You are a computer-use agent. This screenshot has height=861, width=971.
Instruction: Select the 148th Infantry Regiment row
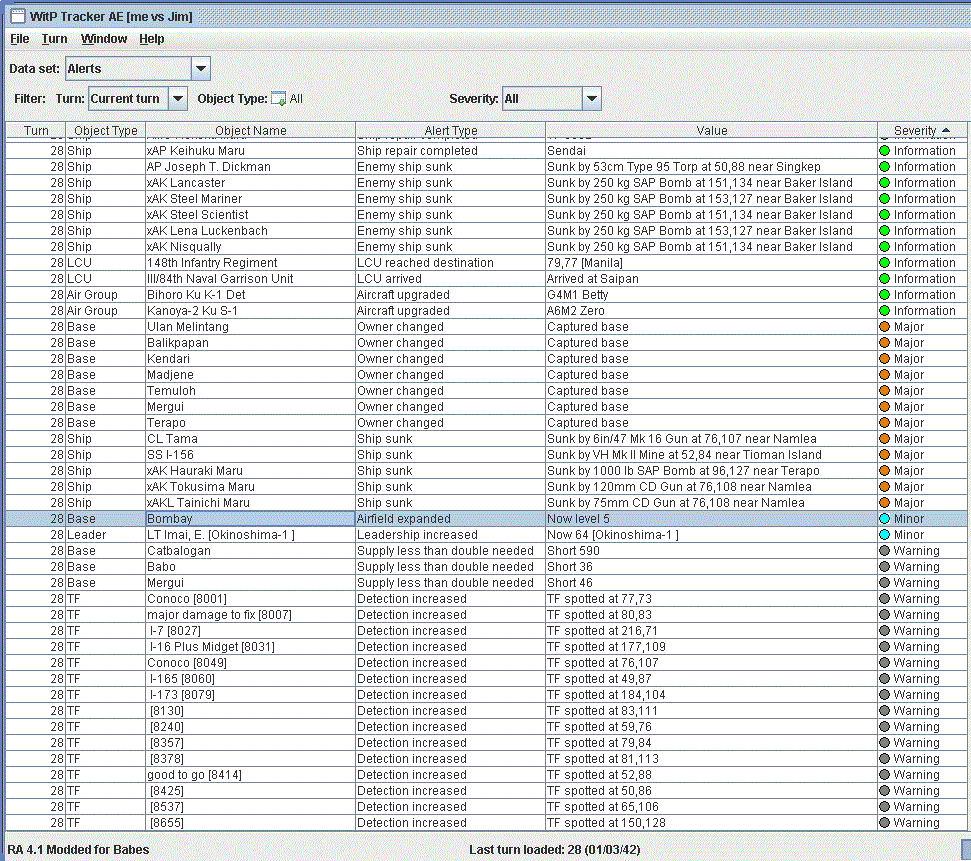click(x=212, y=263)
